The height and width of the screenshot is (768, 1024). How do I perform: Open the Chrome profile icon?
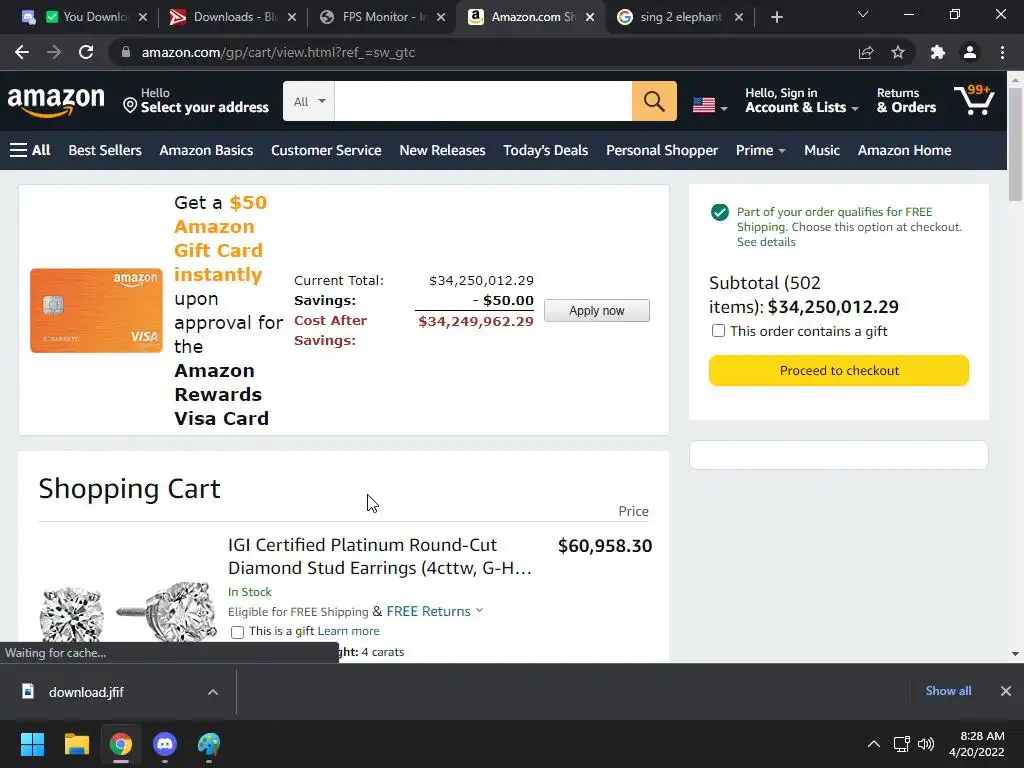(970, 52)
